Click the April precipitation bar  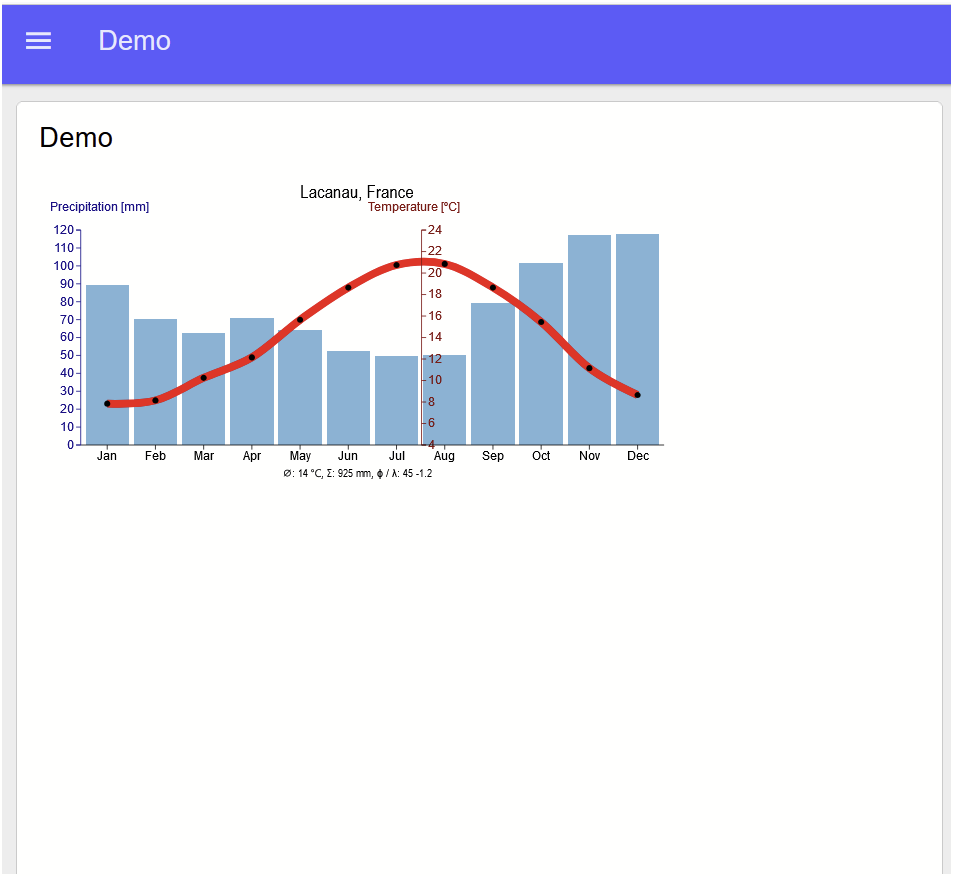click(252, 381)
